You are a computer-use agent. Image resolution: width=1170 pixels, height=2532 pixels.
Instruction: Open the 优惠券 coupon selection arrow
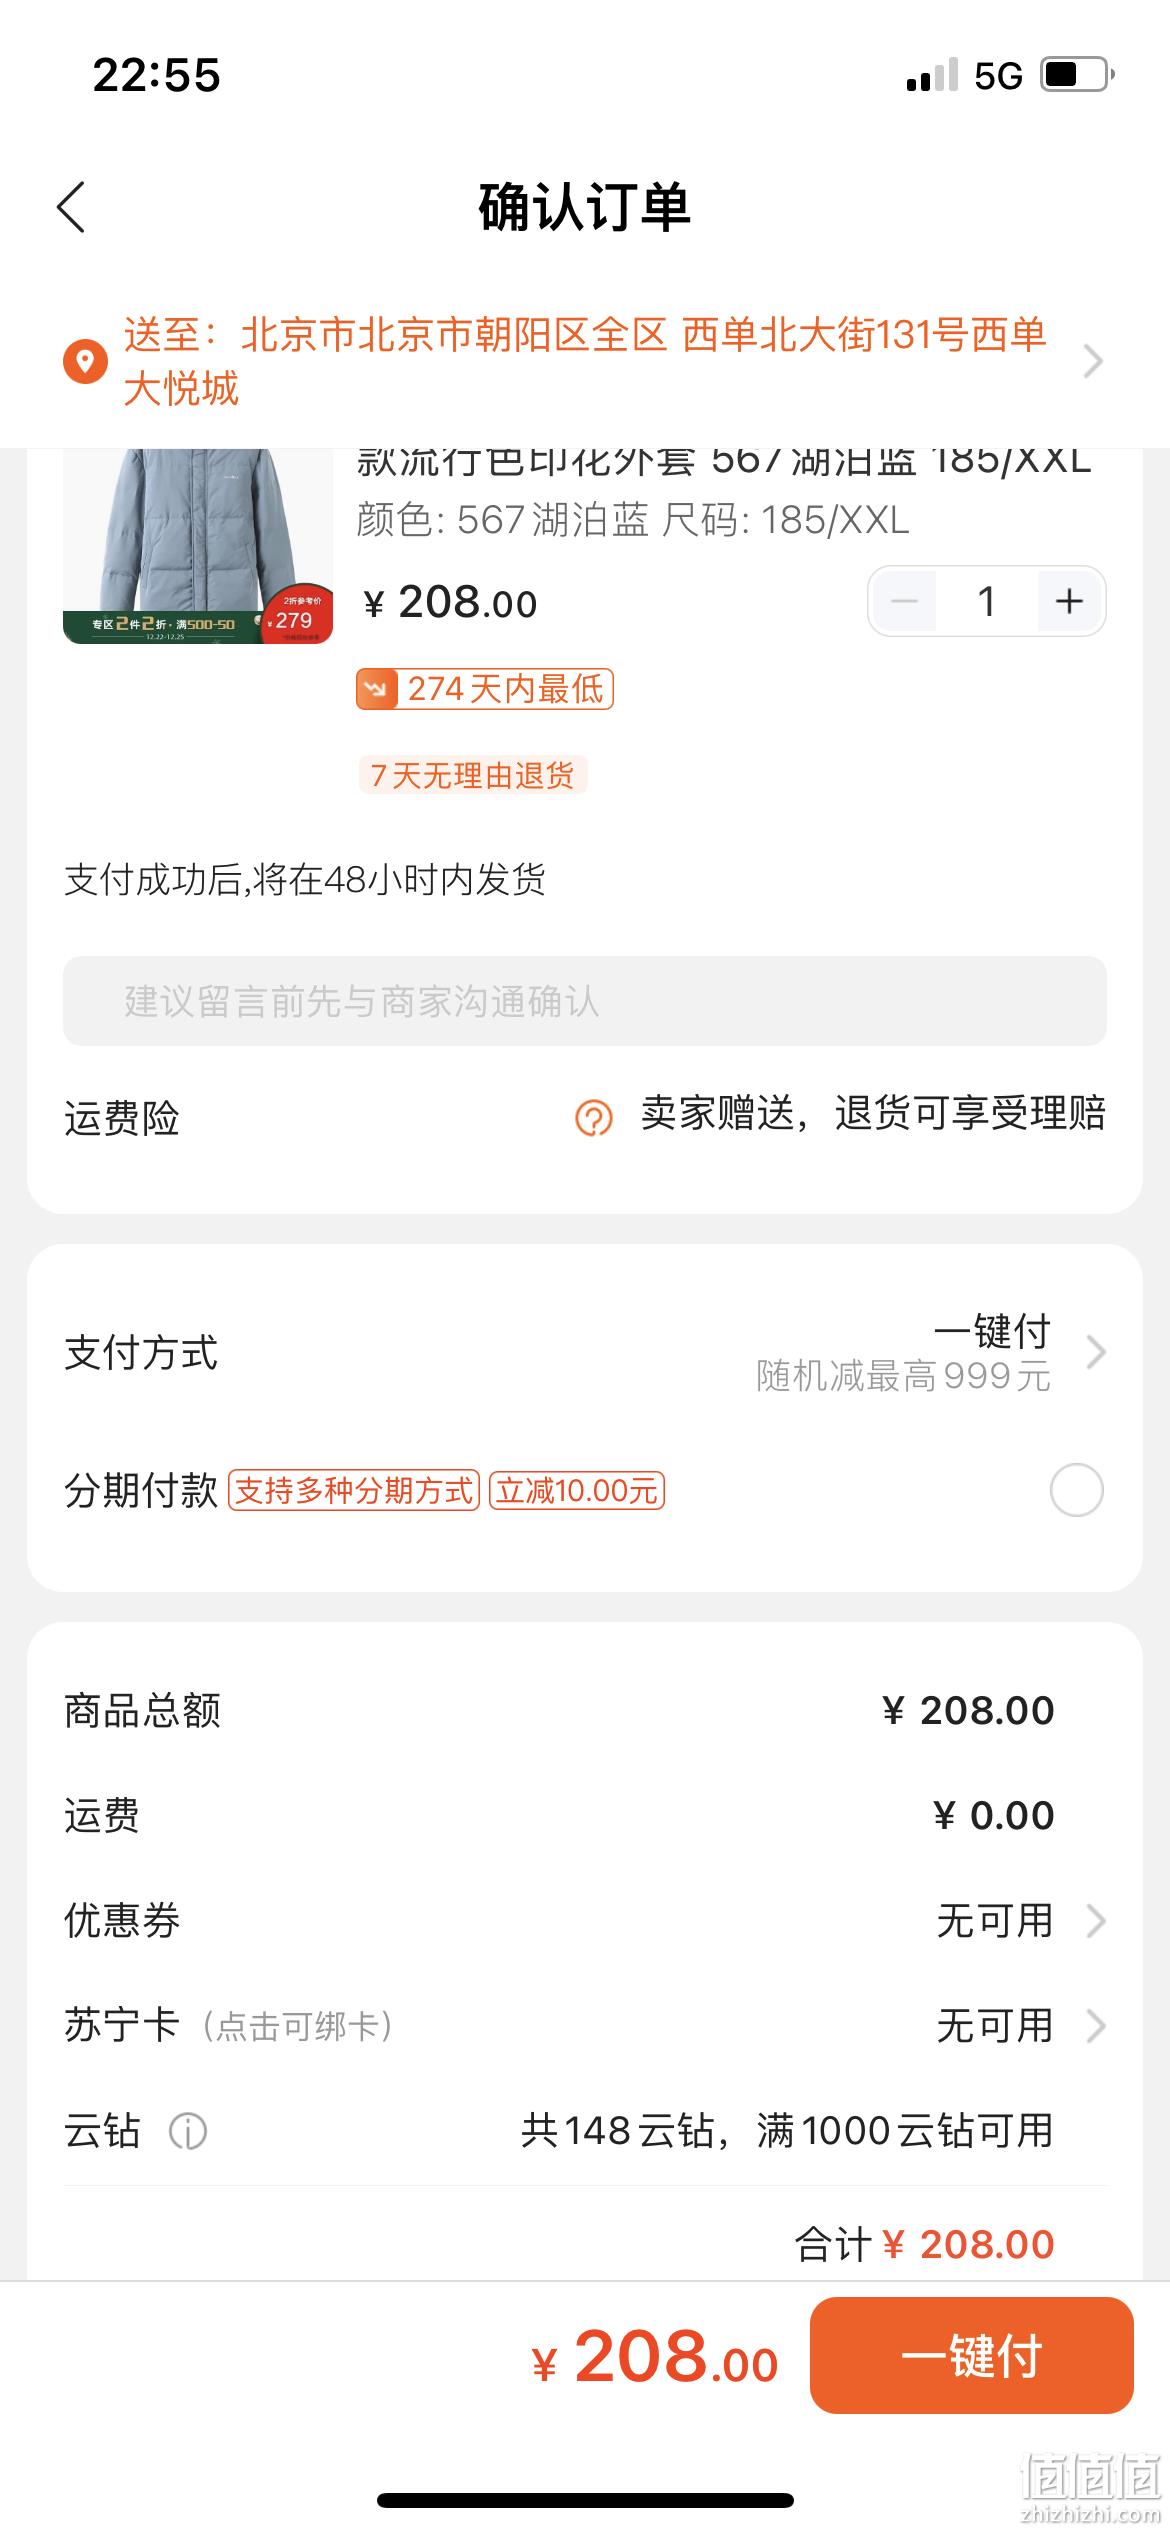tap(1096, 1921)
